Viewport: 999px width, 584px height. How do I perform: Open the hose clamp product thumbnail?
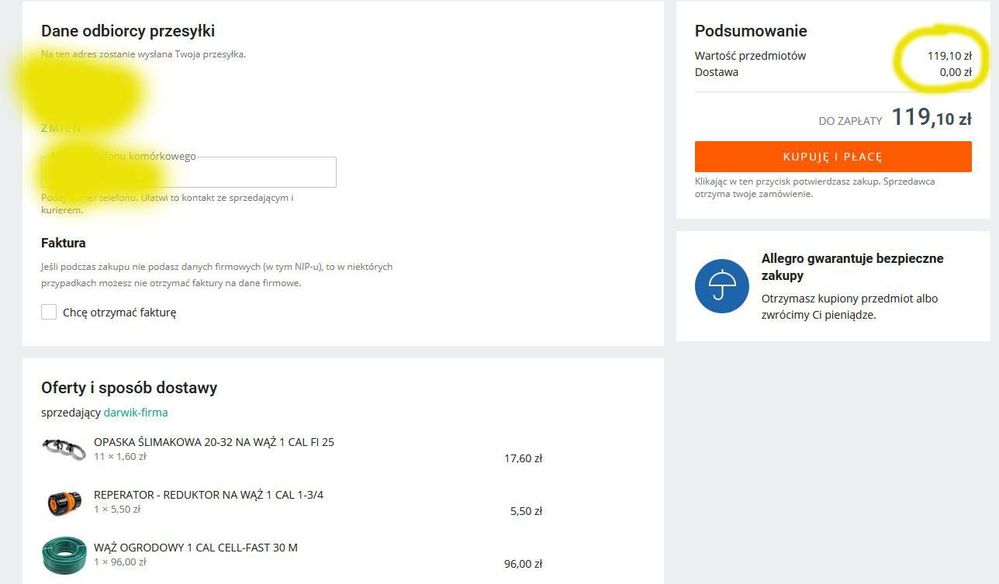pos(64,449)
